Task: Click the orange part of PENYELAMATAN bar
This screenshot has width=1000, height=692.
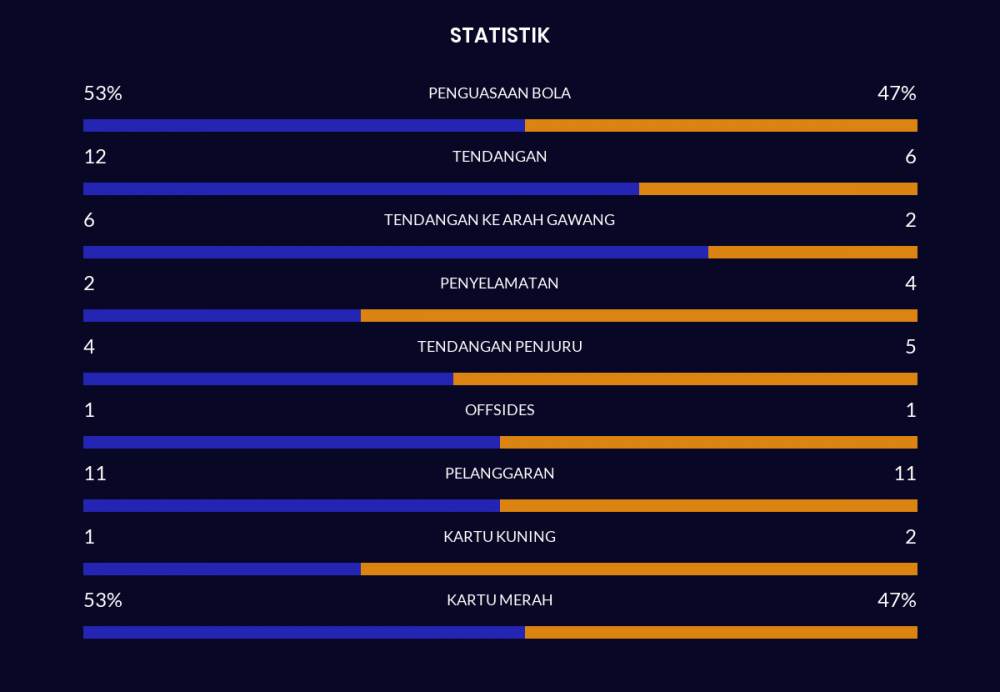Action: (639, 315)
